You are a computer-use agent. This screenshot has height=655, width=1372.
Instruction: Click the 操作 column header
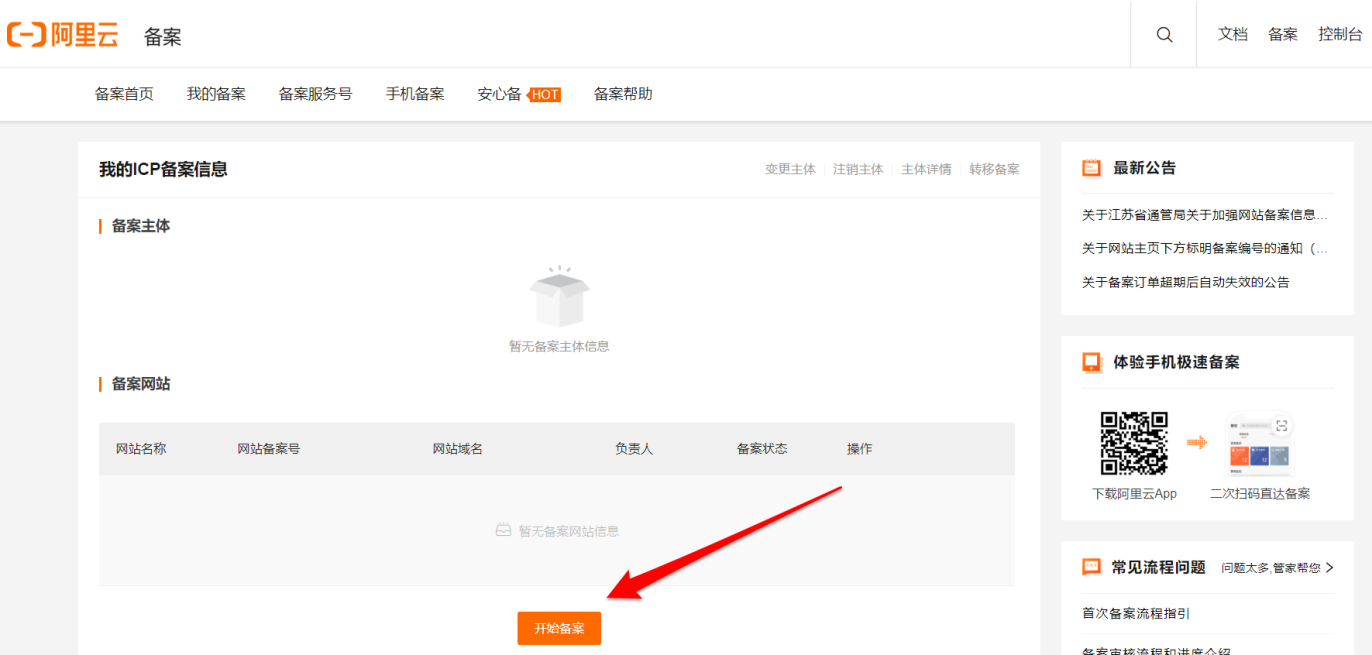click(860, 449)
